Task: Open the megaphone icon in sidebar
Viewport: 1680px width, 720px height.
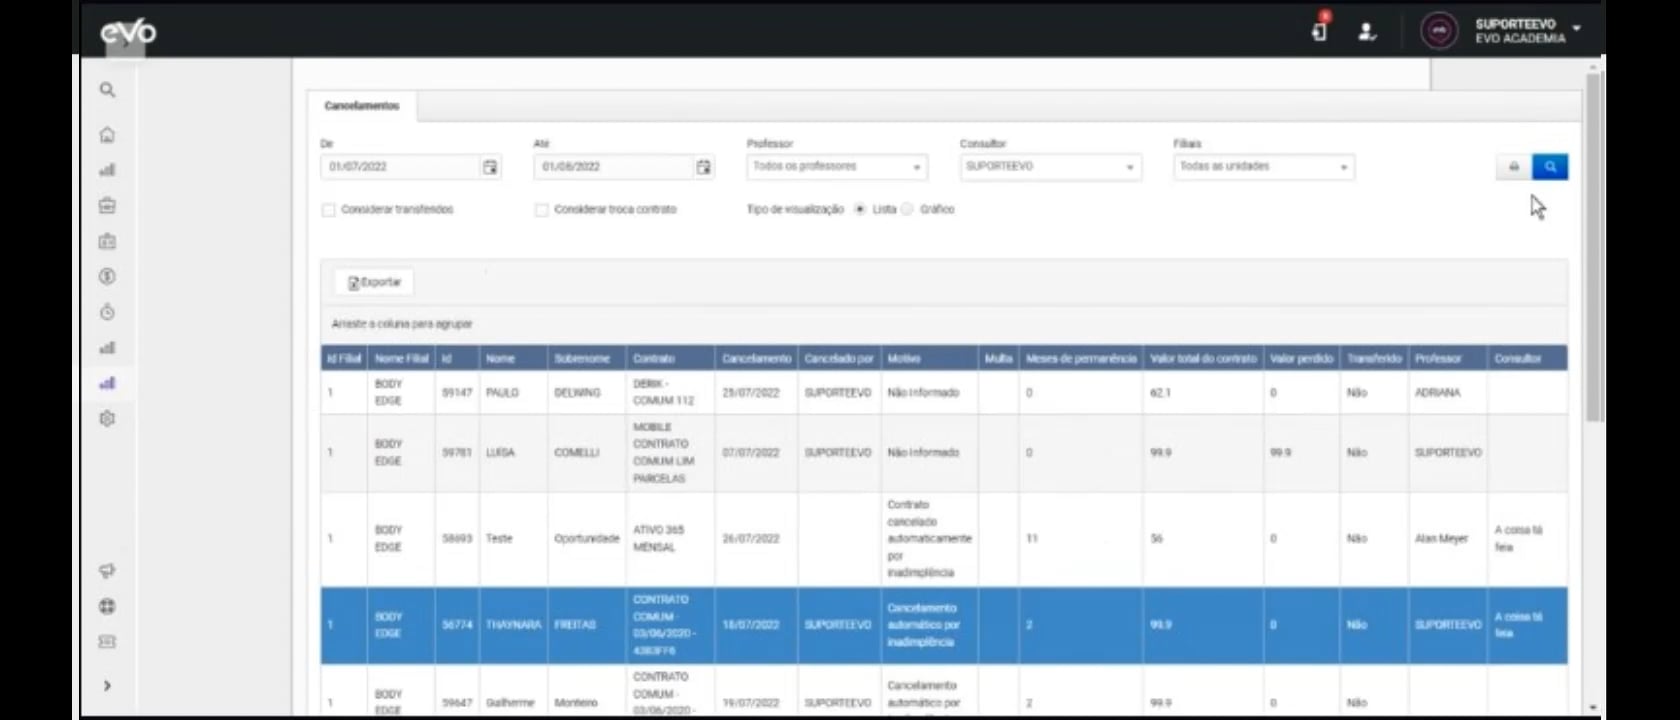Action: tap(107, 571)
